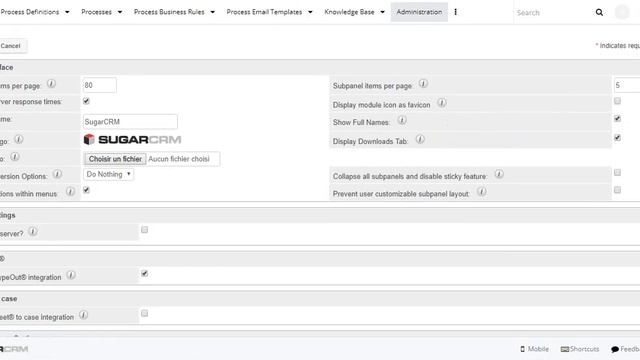Select the Administration tab
This screenshot has width=640, height=360.
point(419,12)
